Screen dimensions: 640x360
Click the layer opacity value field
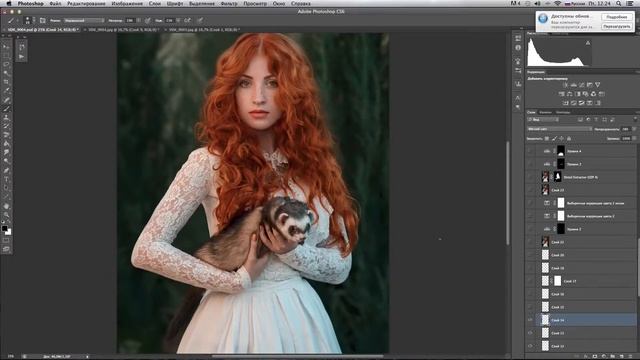pos(626,129)
